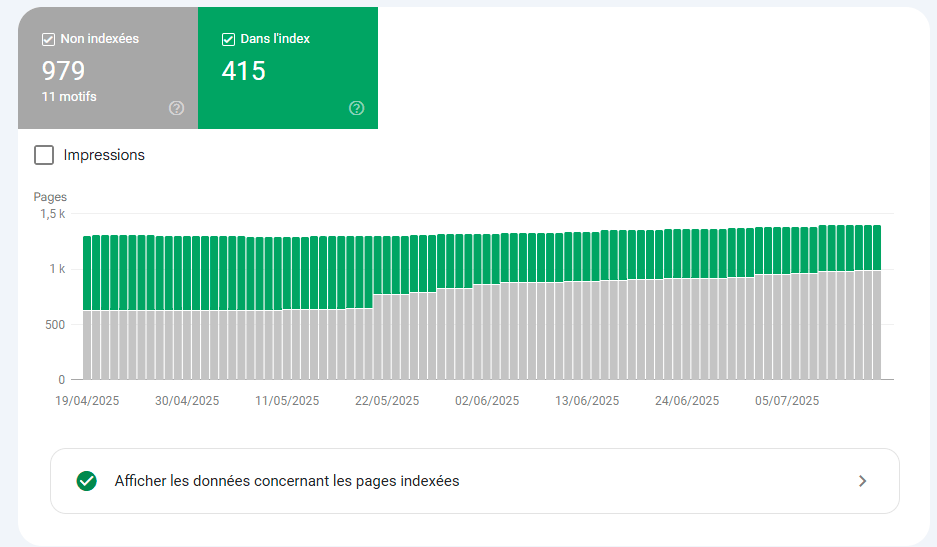Click the "1,5 k" y-axis label
The height and width of the screenshot is (547, 937).
click(52, 214)
